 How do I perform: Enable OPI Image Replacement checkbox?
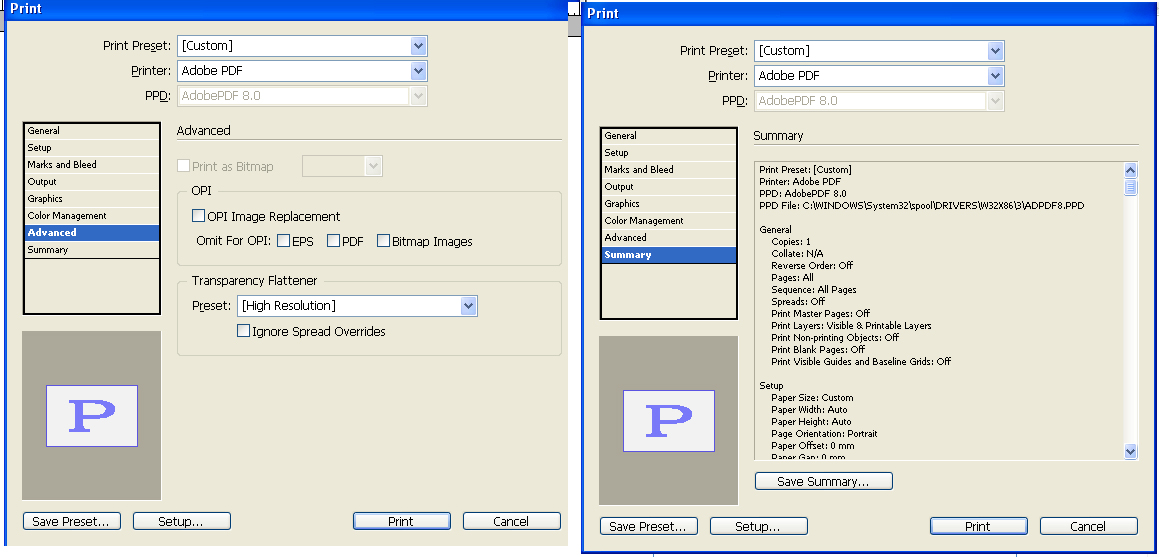click(198, 216)
